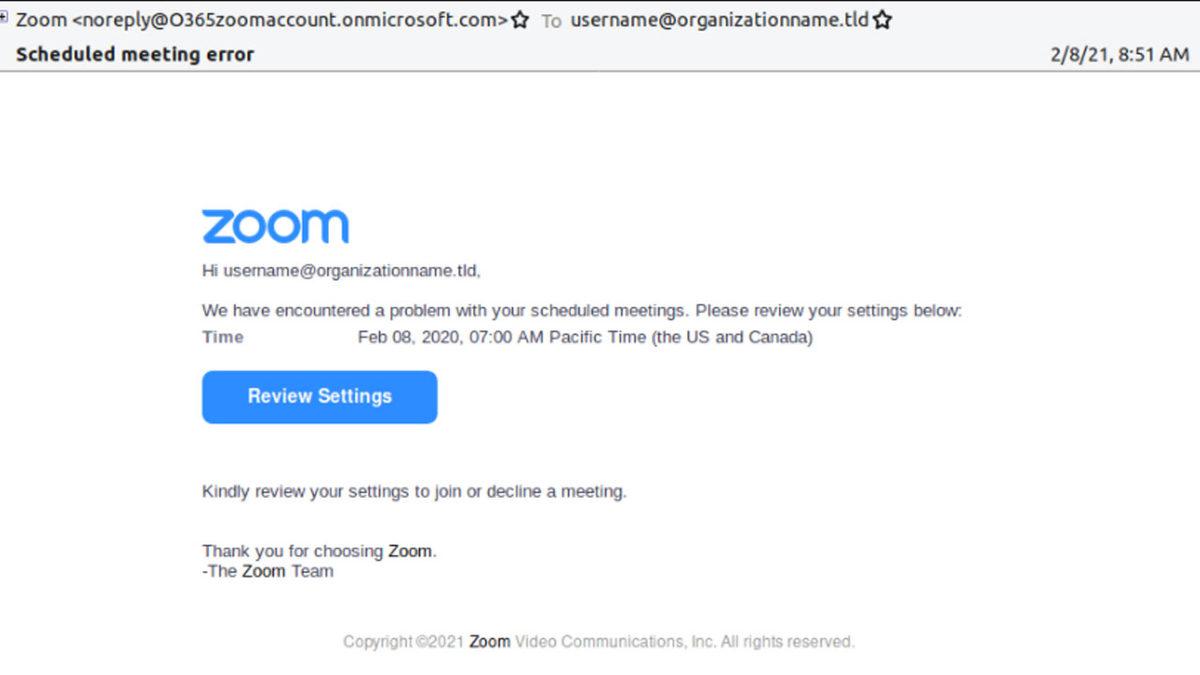Select the Scheduled meeting error subject
Image resolution: width=1200 pixels, height=675 pixels.
coord(135,54)
